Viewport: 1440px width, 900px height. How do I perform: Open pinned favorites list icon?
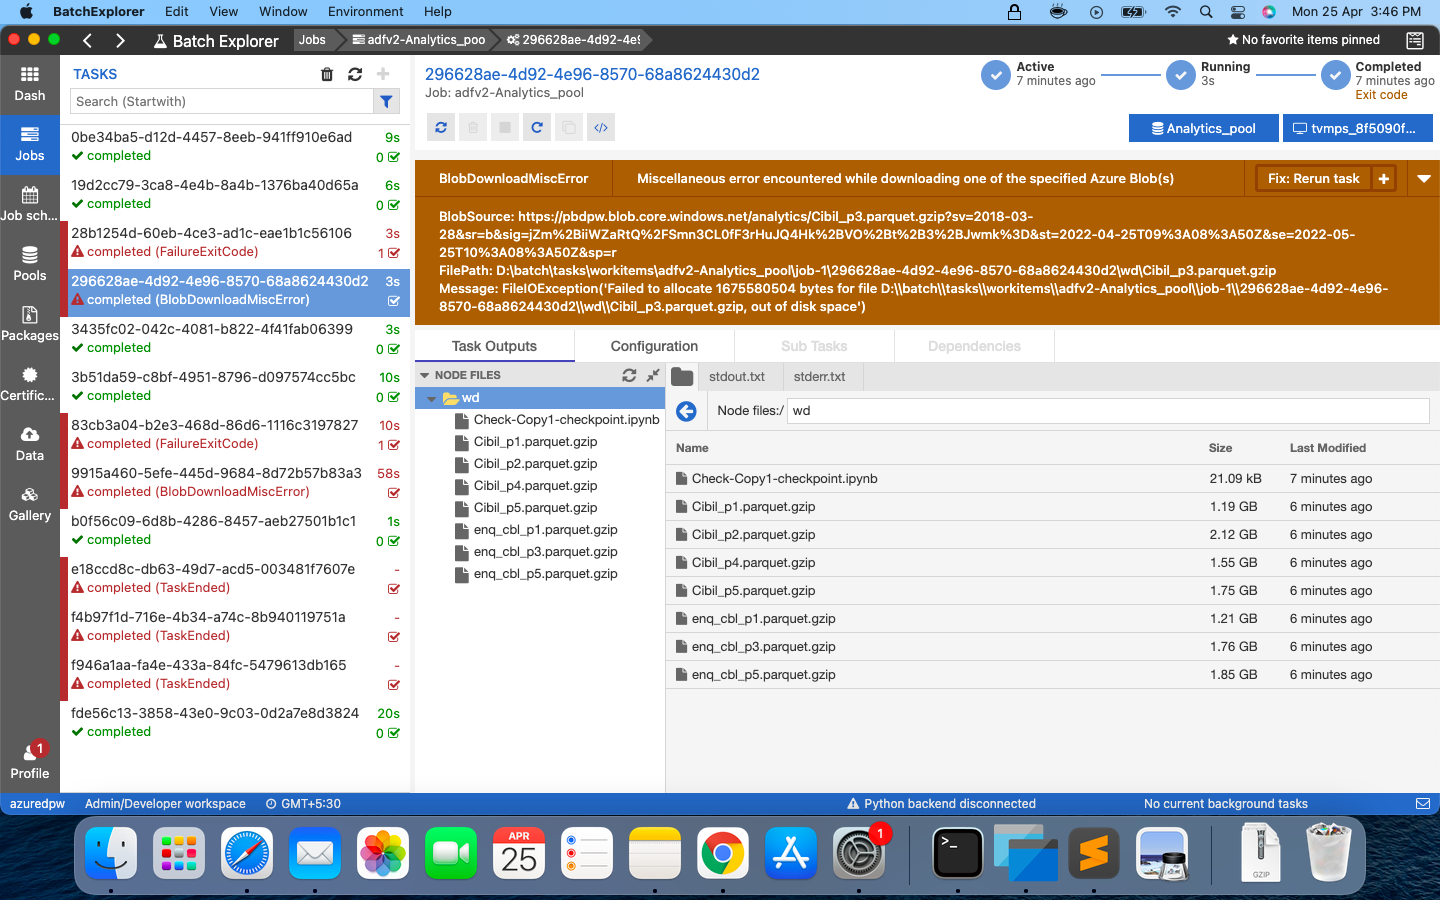[1415, 40]
